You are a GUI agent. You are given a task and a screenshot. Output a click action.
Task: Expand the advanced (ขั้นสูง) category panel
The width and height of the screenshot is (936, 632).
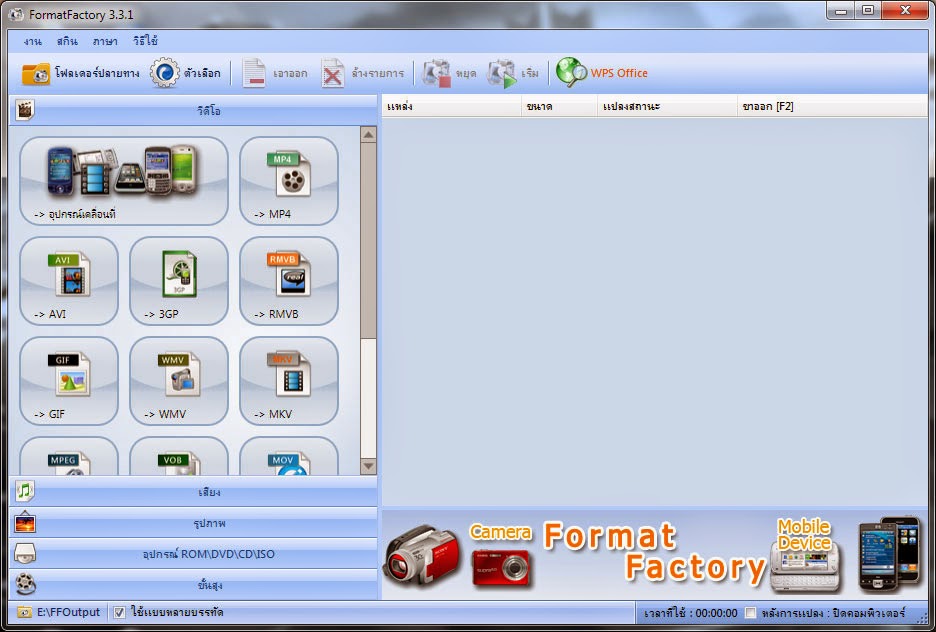(x=193, y=585)
